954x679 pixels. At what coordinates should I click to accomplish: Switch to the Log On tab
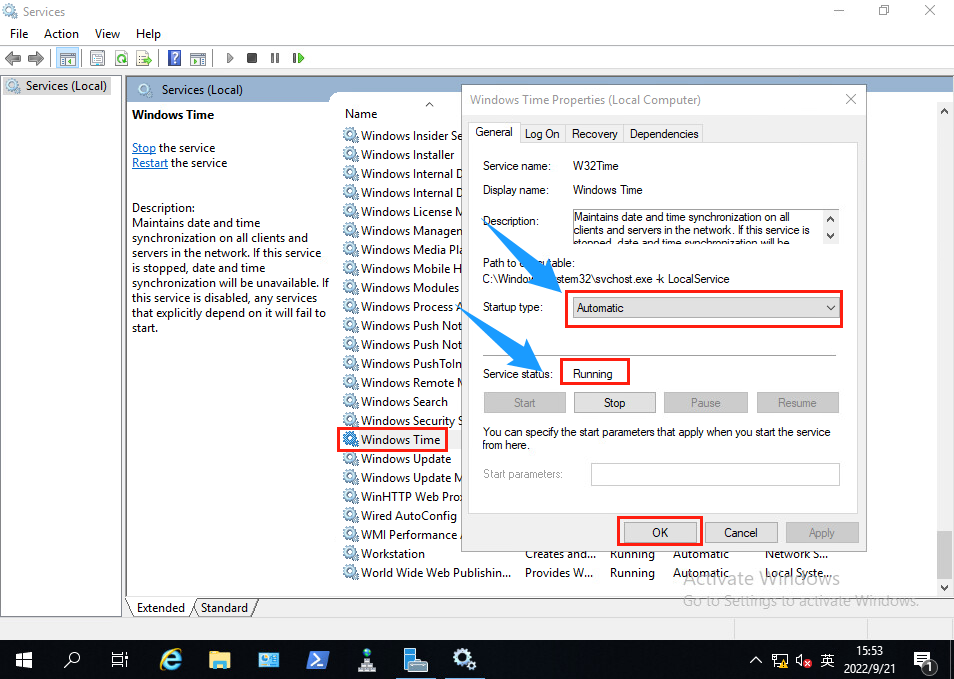(542, 134)
